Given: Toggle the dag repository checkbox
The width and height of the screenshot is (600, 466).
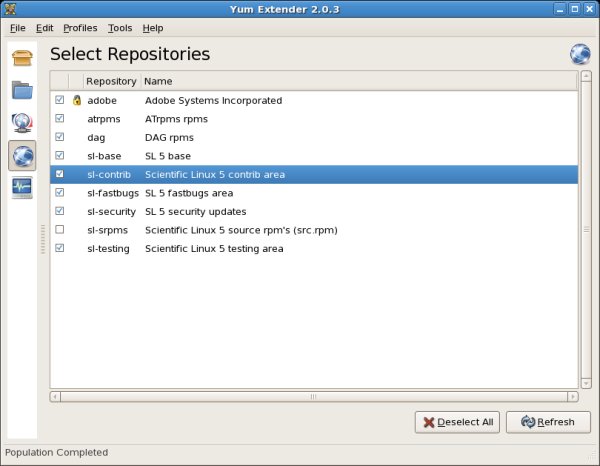Looking at the screenshot, I should pos(60,137).
